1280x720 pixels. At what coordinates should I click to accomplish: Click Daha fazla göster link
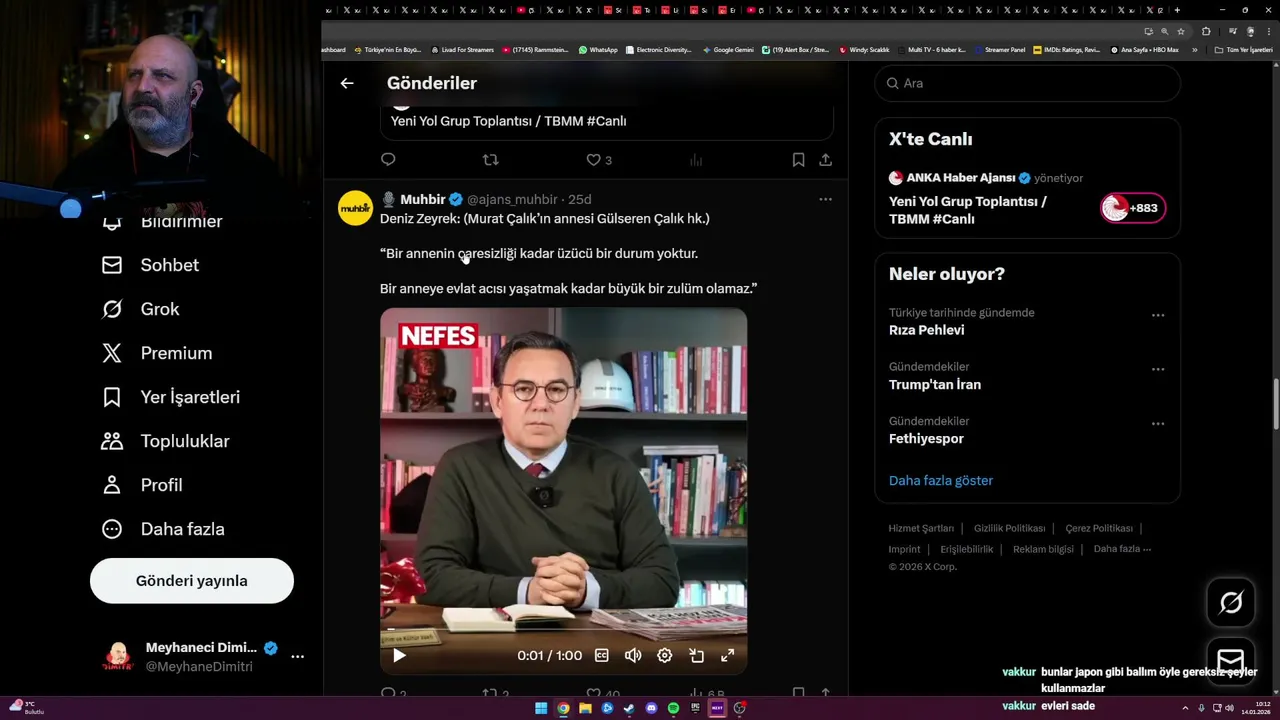tap(941, 481)
